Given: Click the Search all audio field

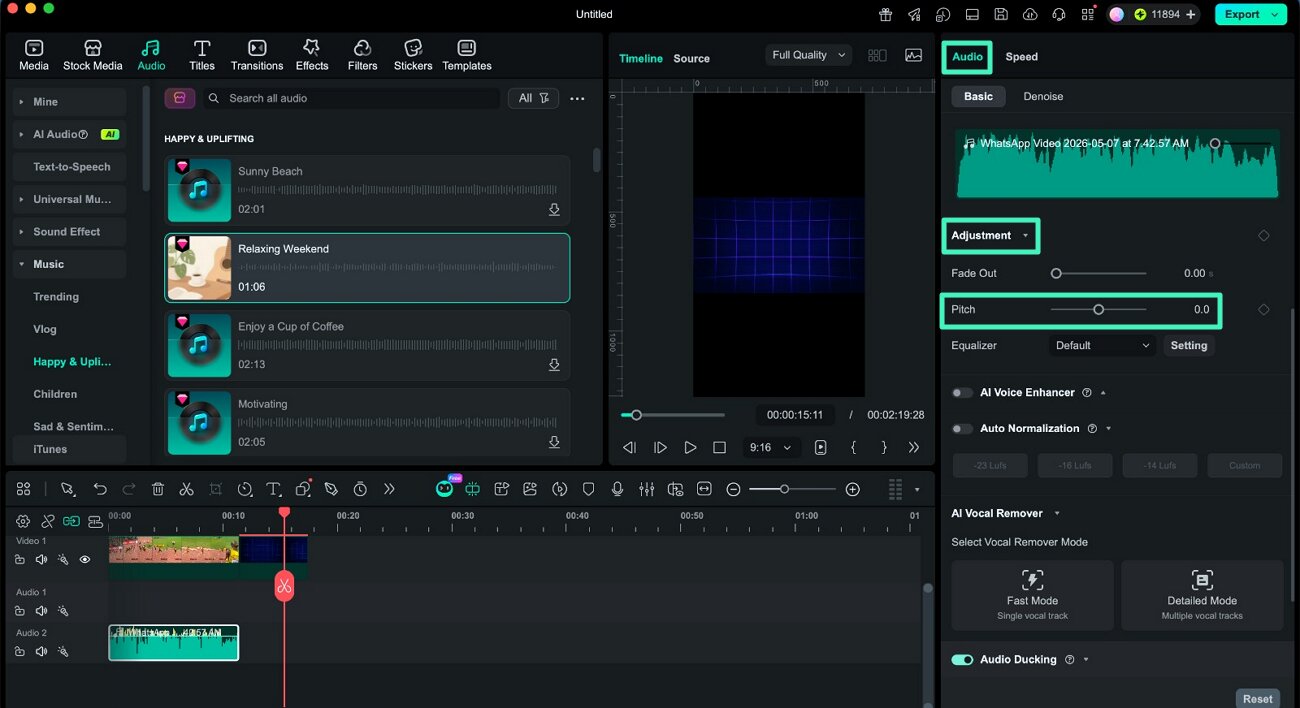Looking at the screenshot, I should 351,98.
